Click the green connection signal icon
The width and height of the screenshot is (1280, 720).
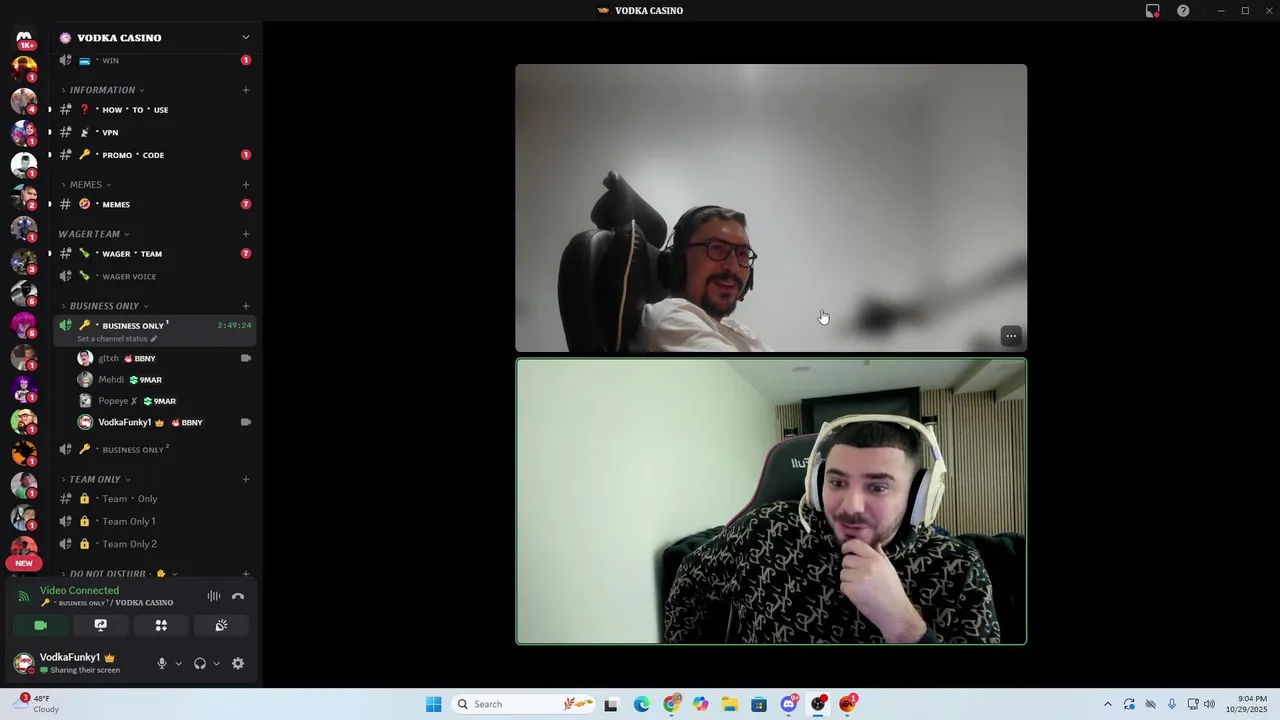point(24,596)
